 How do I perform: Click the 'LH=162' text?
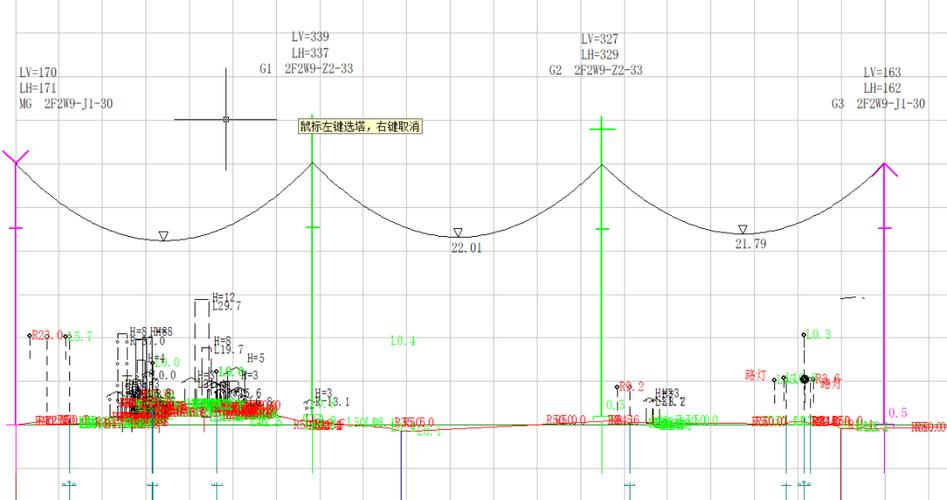pyautogui.click(x=882, y=88)
